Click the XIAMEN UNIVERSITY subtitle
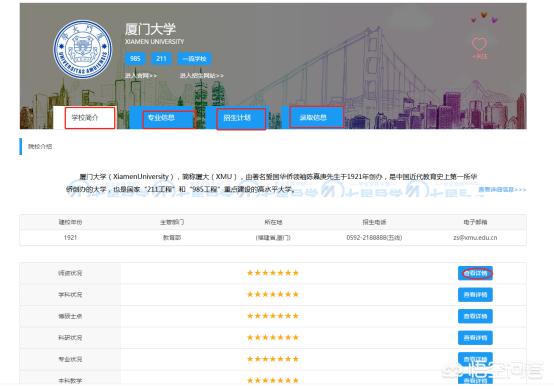Viewport: 554px width, 389px height. tap(154, 41)
